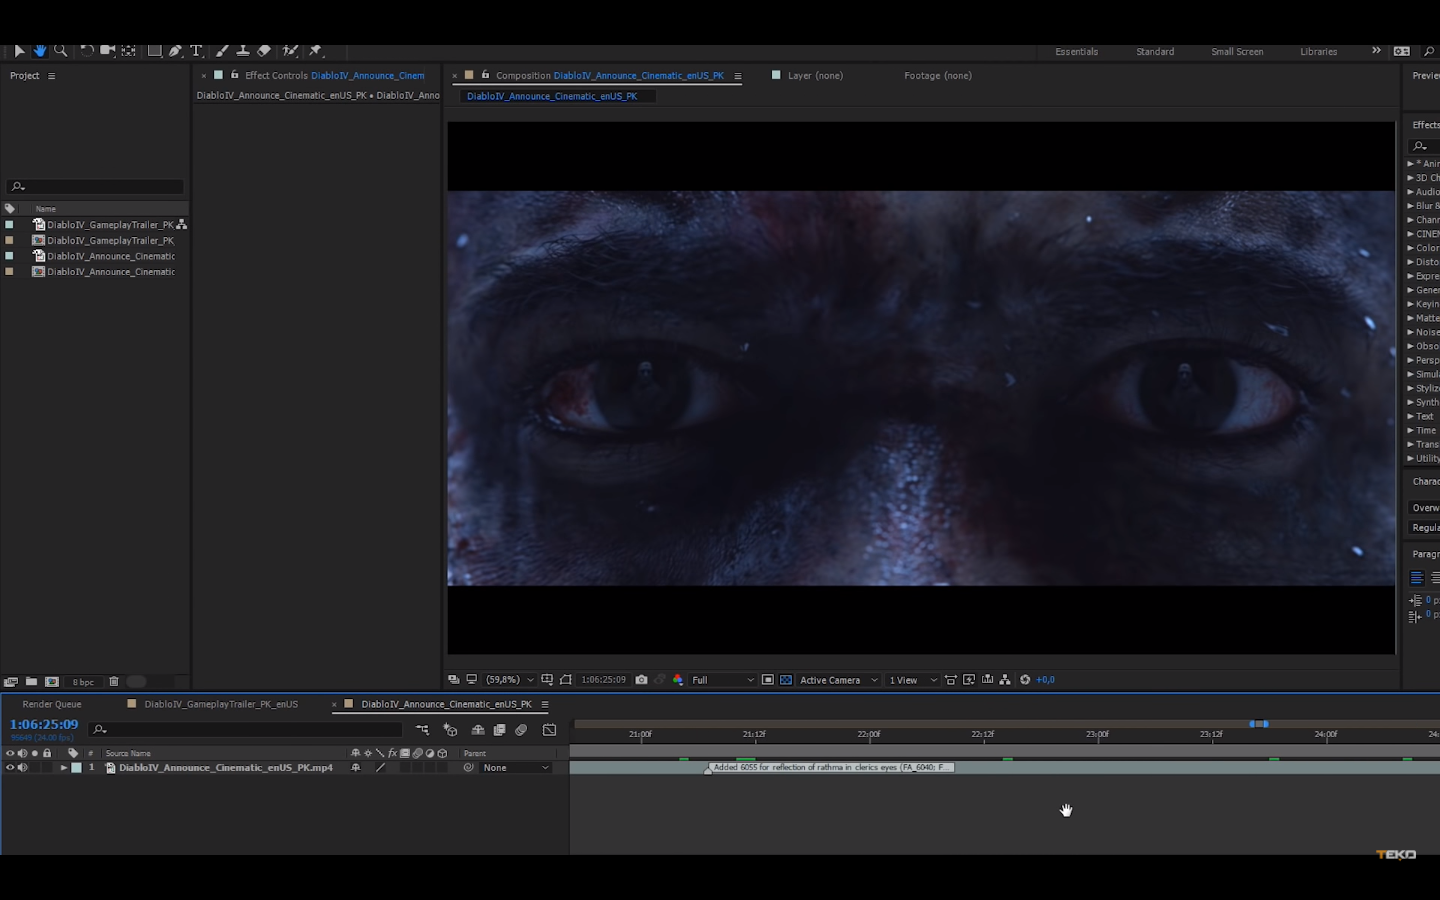Switch to Small Screen workspace
The height and width of the screenshot is (900, 1440).
click(x=1237, y=52)
